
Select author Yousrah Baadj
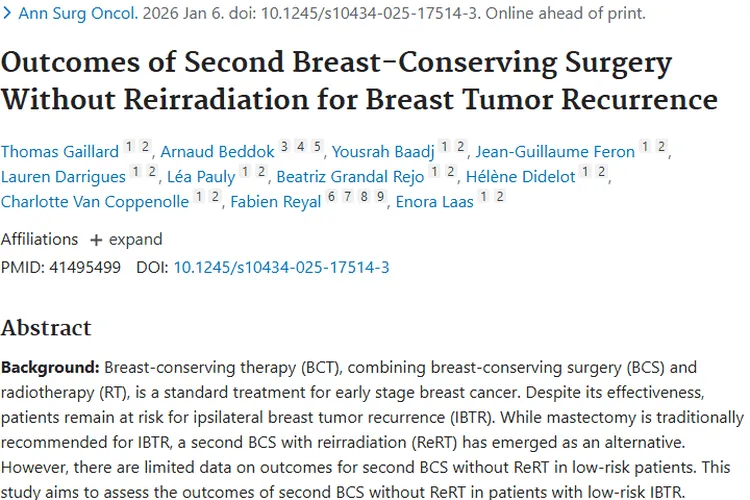tap(384, 152)
